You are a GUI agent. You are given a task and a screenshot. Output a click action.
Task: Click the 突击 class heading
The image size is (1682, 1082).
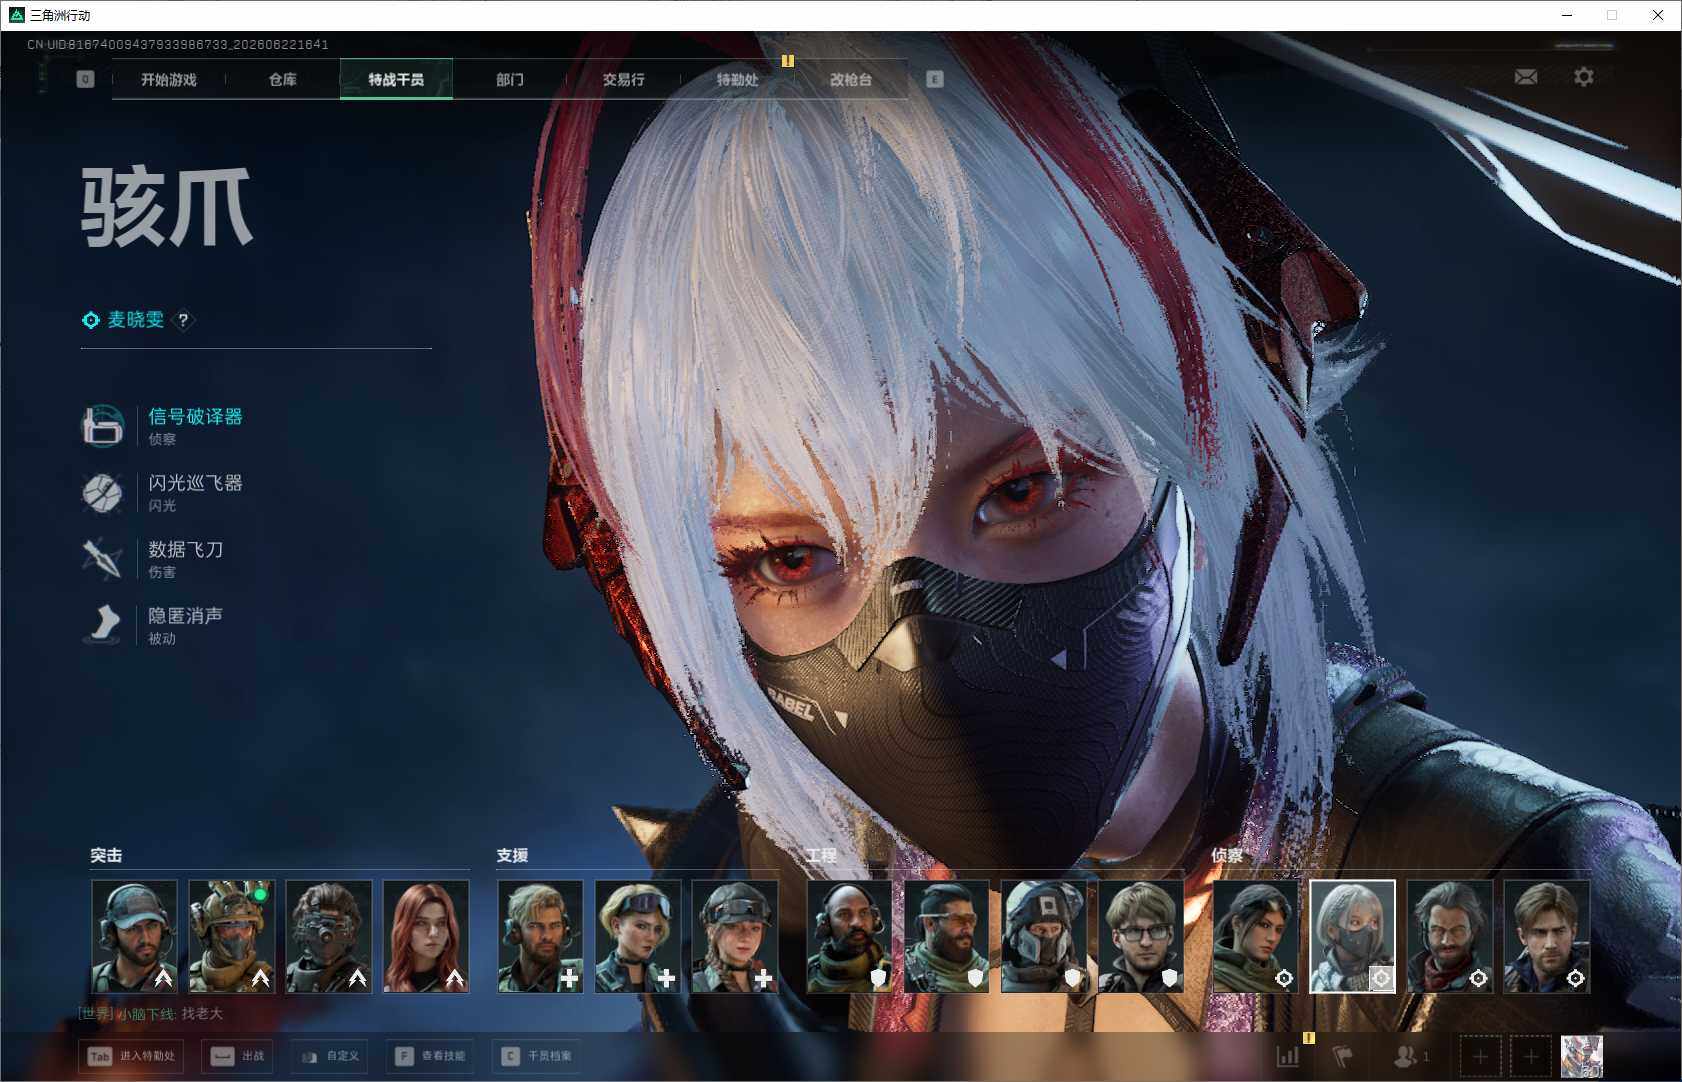(x=106, y=855)
